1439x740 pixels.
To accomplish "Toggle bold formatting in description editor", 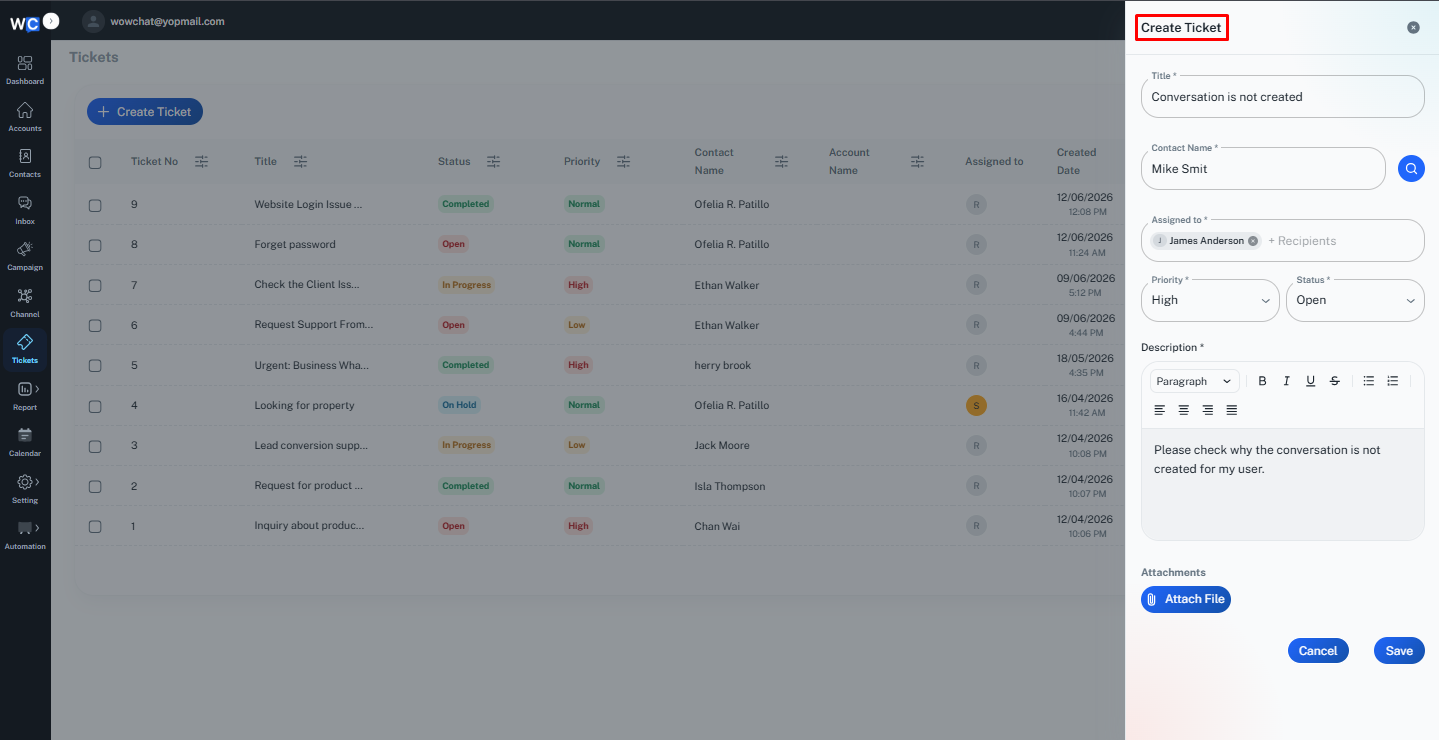I will tap(1262, 381).
